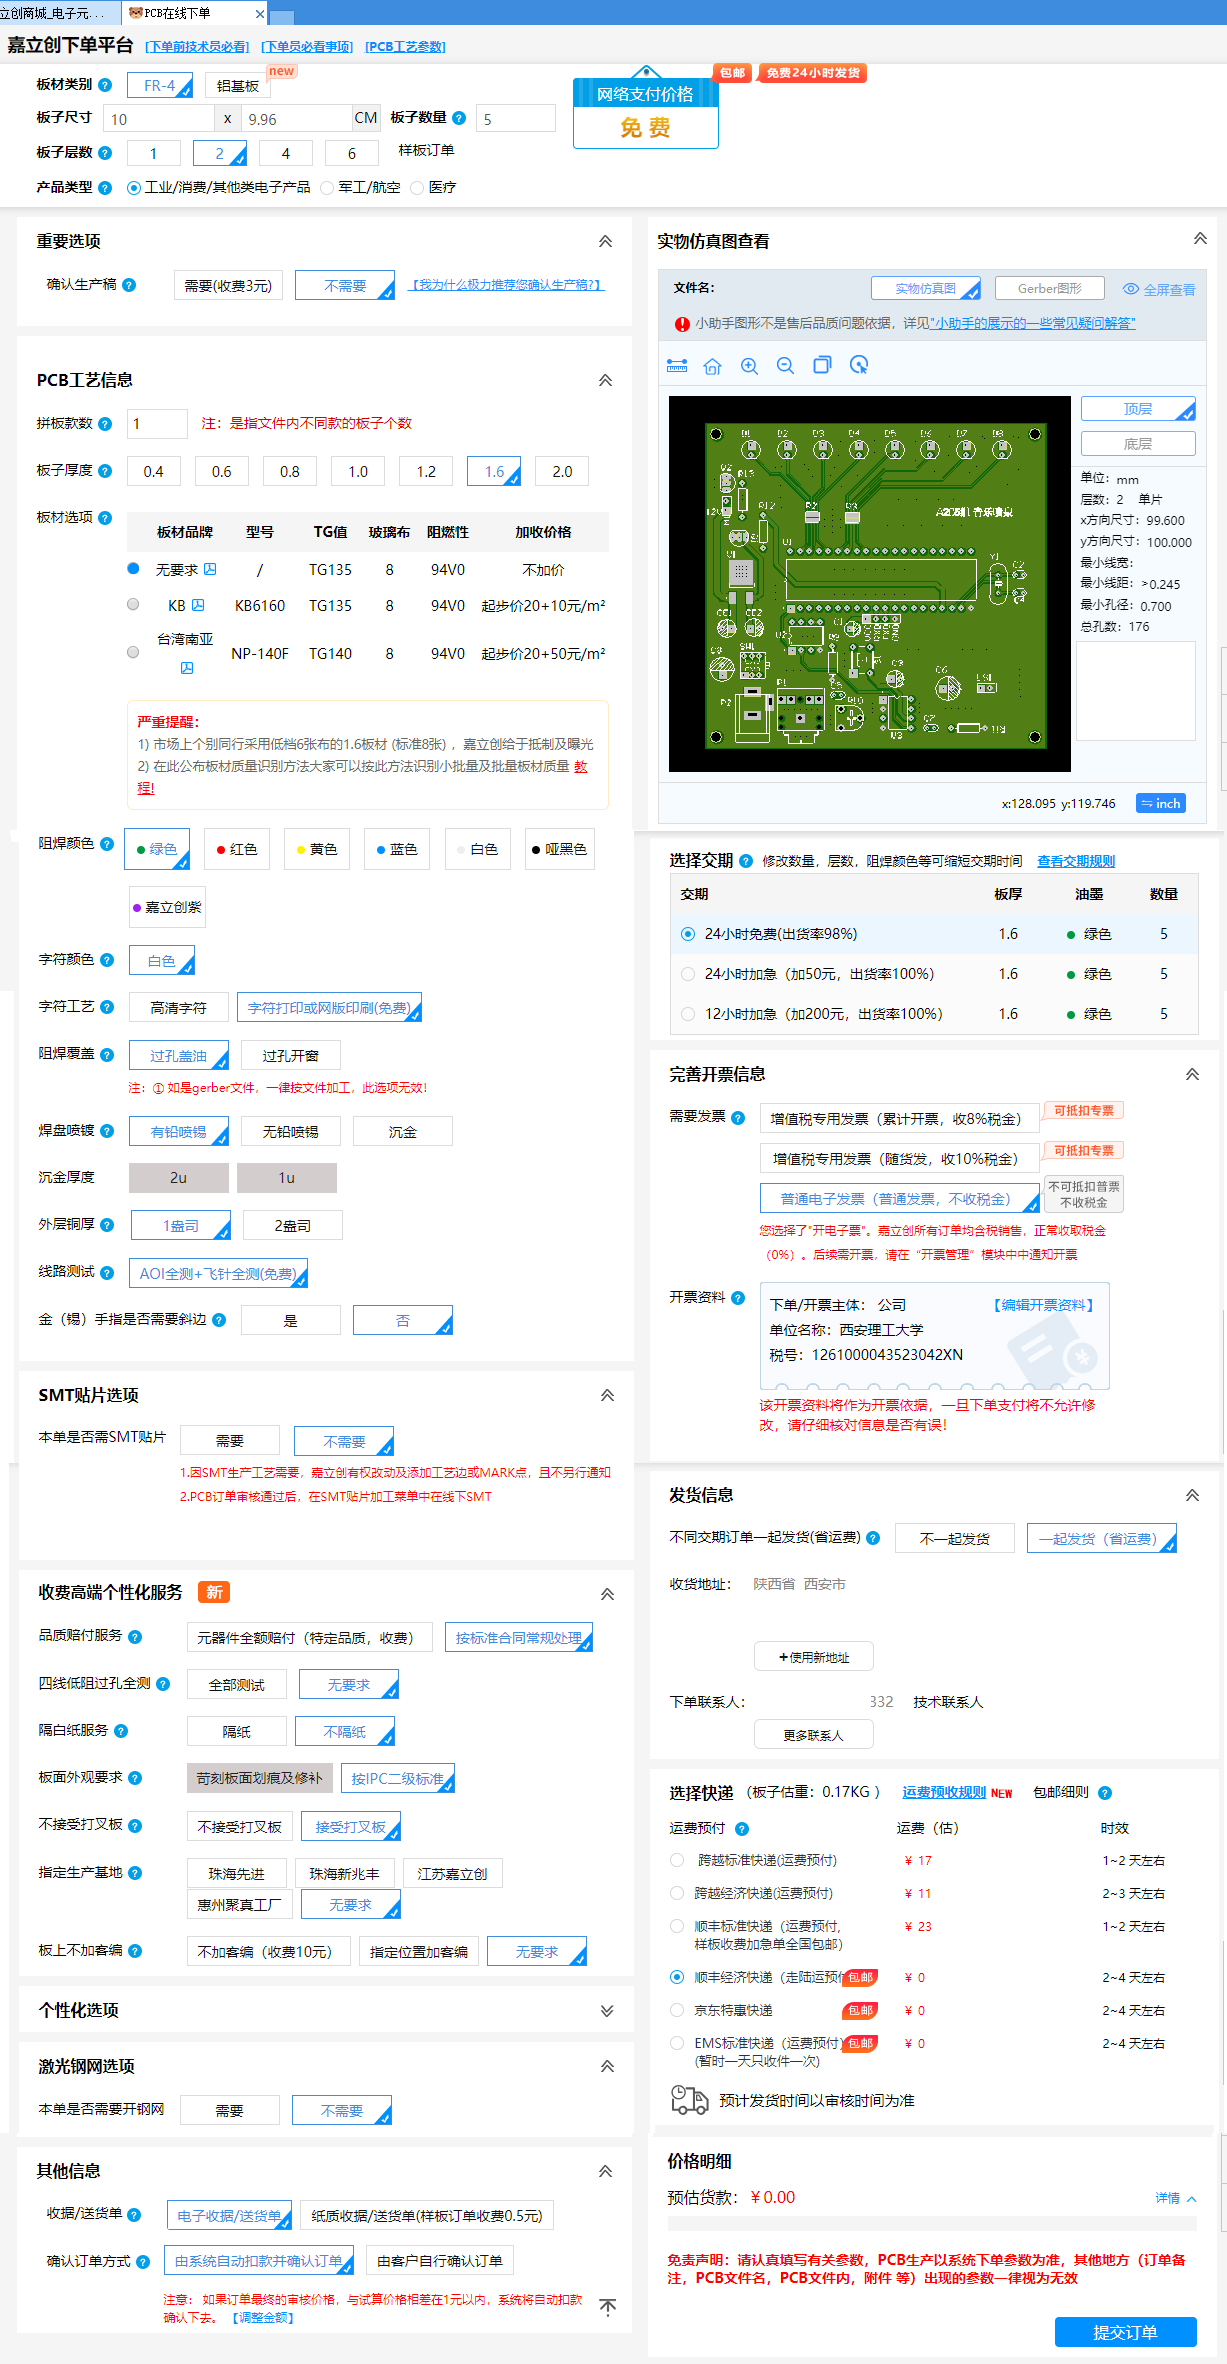Open the 台湾南亚 board datasheet icon
1227x2364 pixels.
[186, 668]
